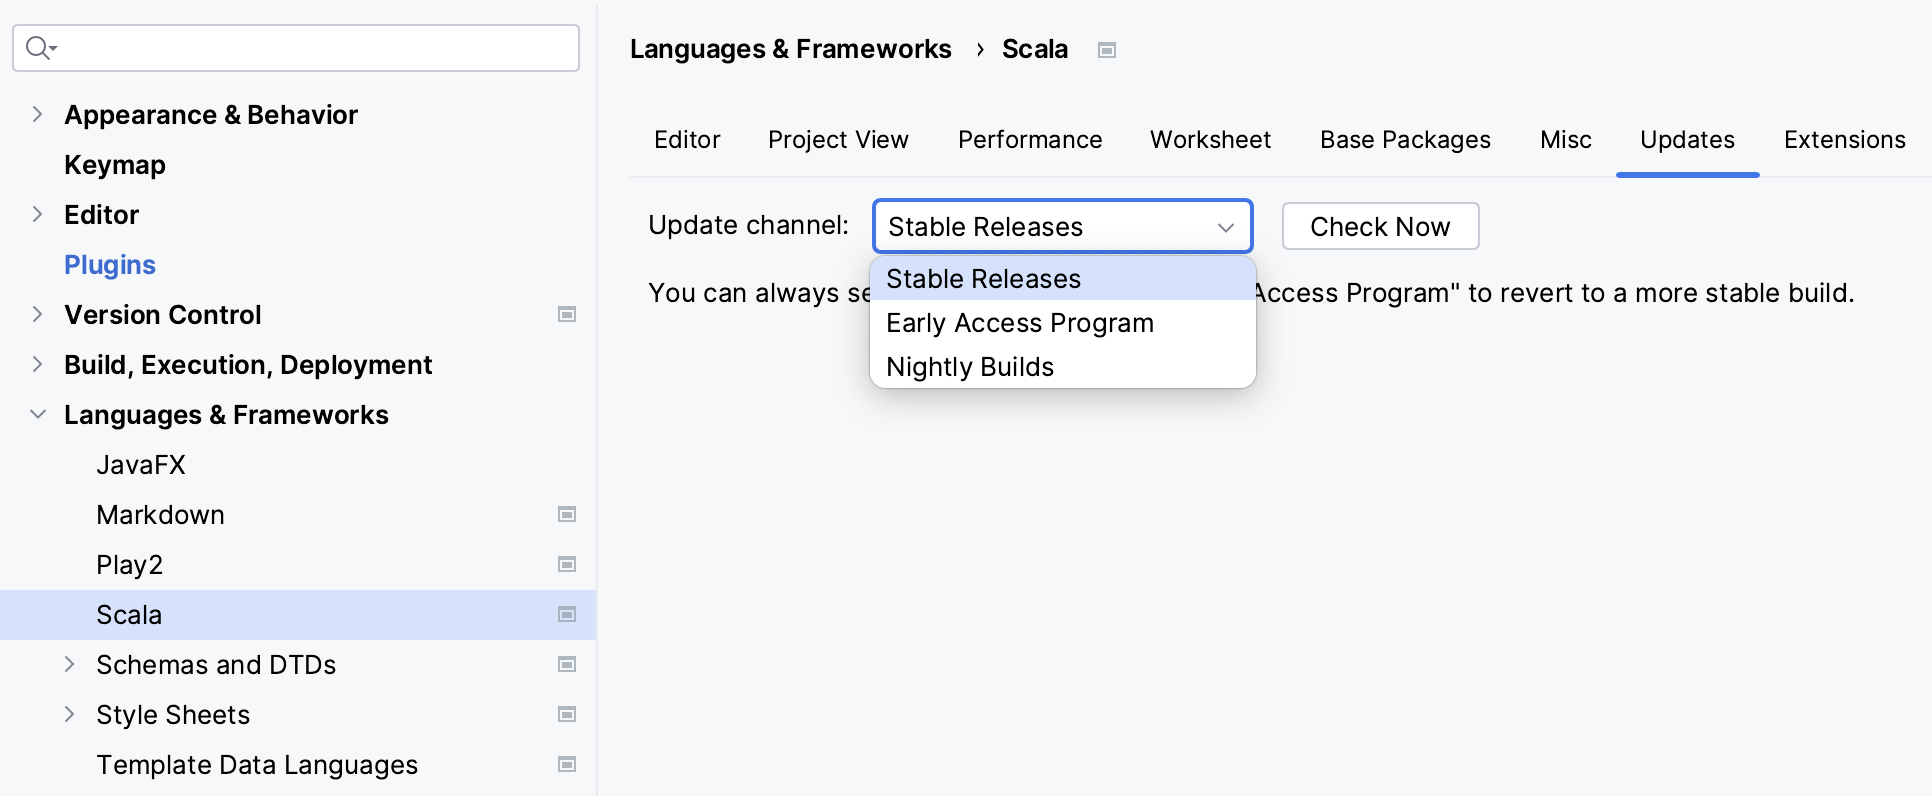
Task: Click the search icon in settings search field
Action: [39, 48]
